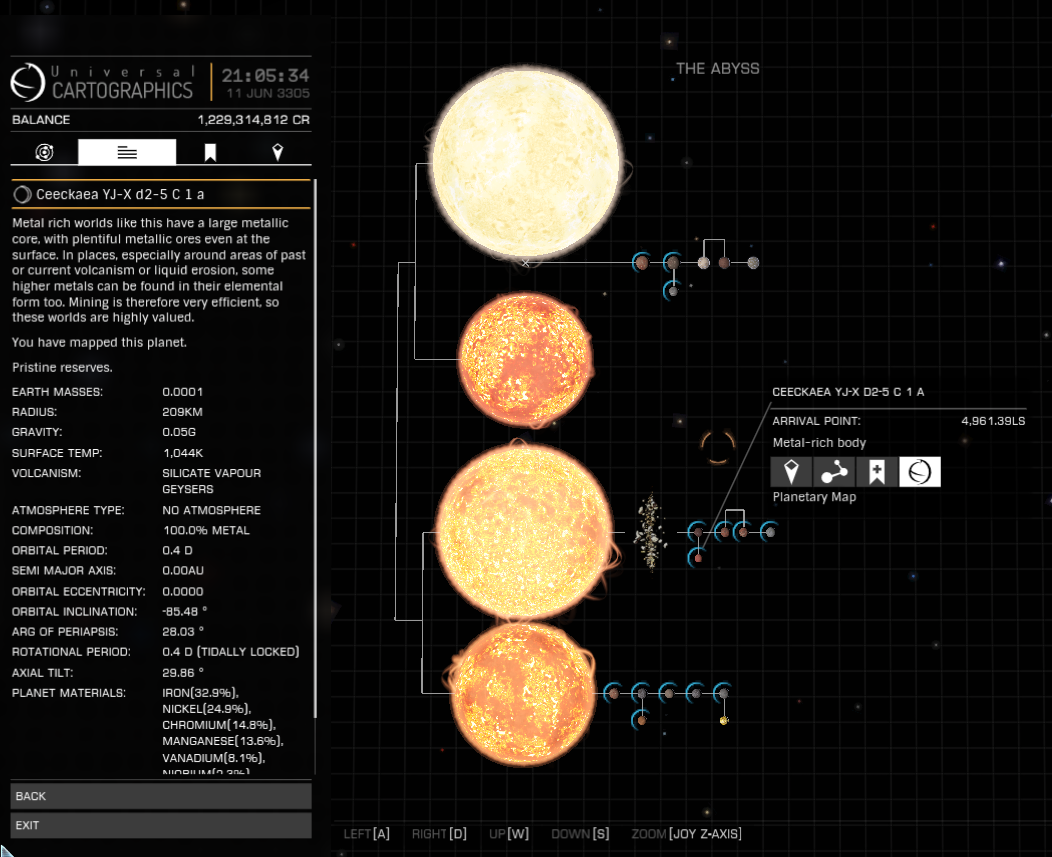
Task: Click the '100.0% METAL' composition value
Action: coord(206,530)
